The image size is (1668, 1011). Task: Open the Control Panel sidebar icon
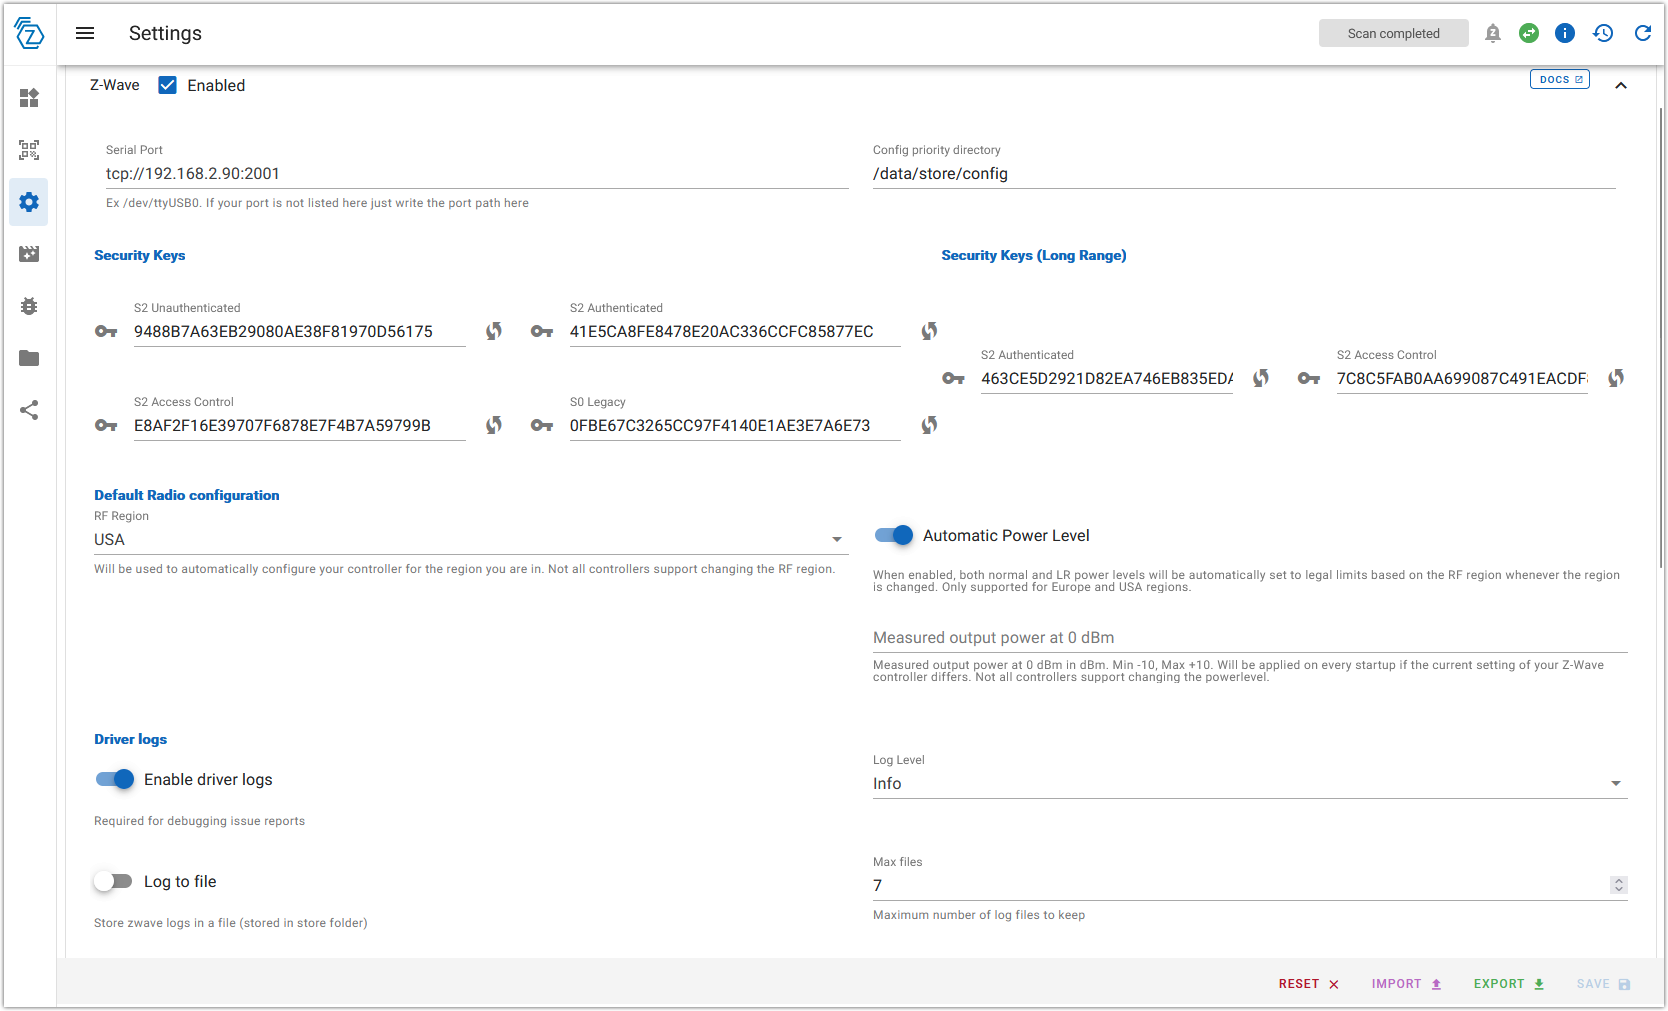pyautogui.click(x=29, y=98)
